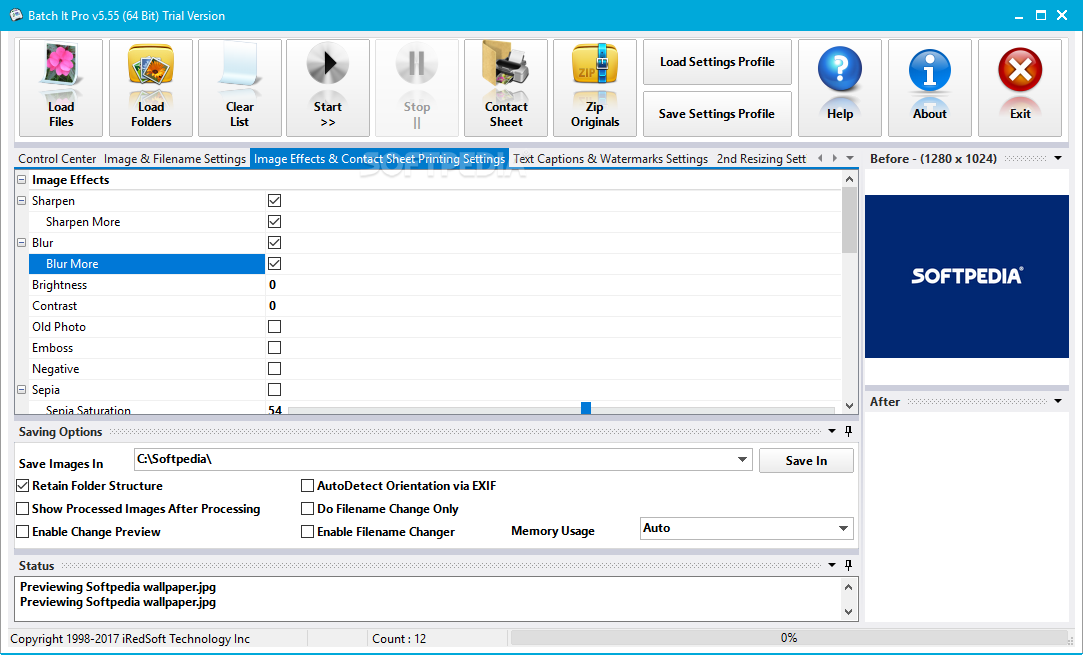Screen dimensions: 1083x655
Task: Enable the Negative effect checkbox
Action: click(x=274, y=368)
